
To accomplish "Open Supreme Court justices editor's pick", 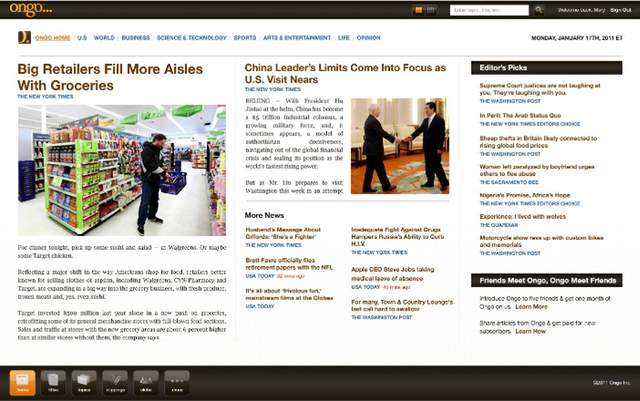I will [x=540, y=89].
